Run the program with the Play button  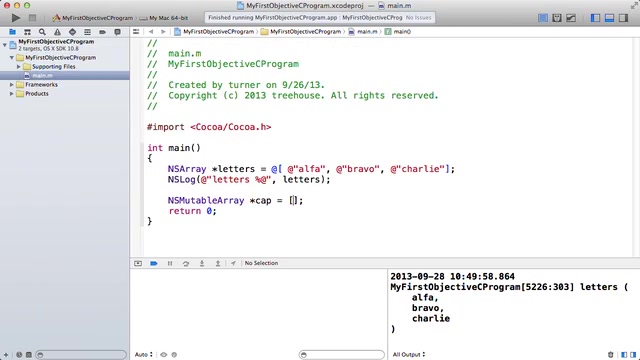coord(16,18)
